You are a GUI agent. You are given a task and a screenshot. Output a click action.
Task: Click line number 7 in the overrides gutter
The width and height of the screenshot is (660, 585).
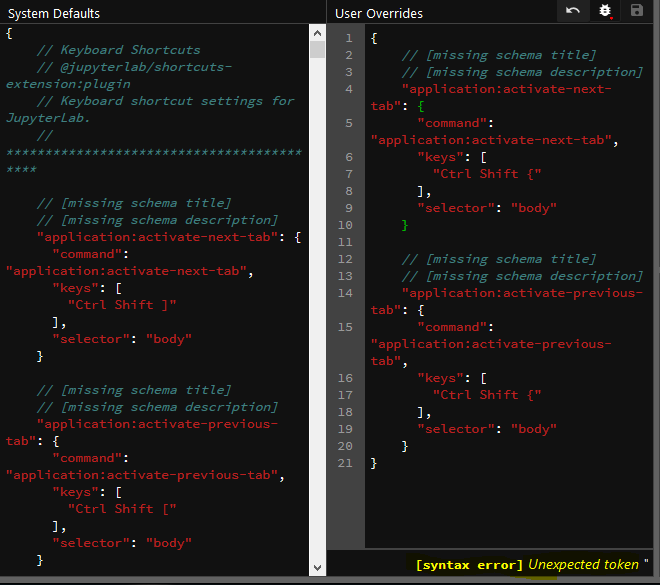tap(349, 174)
